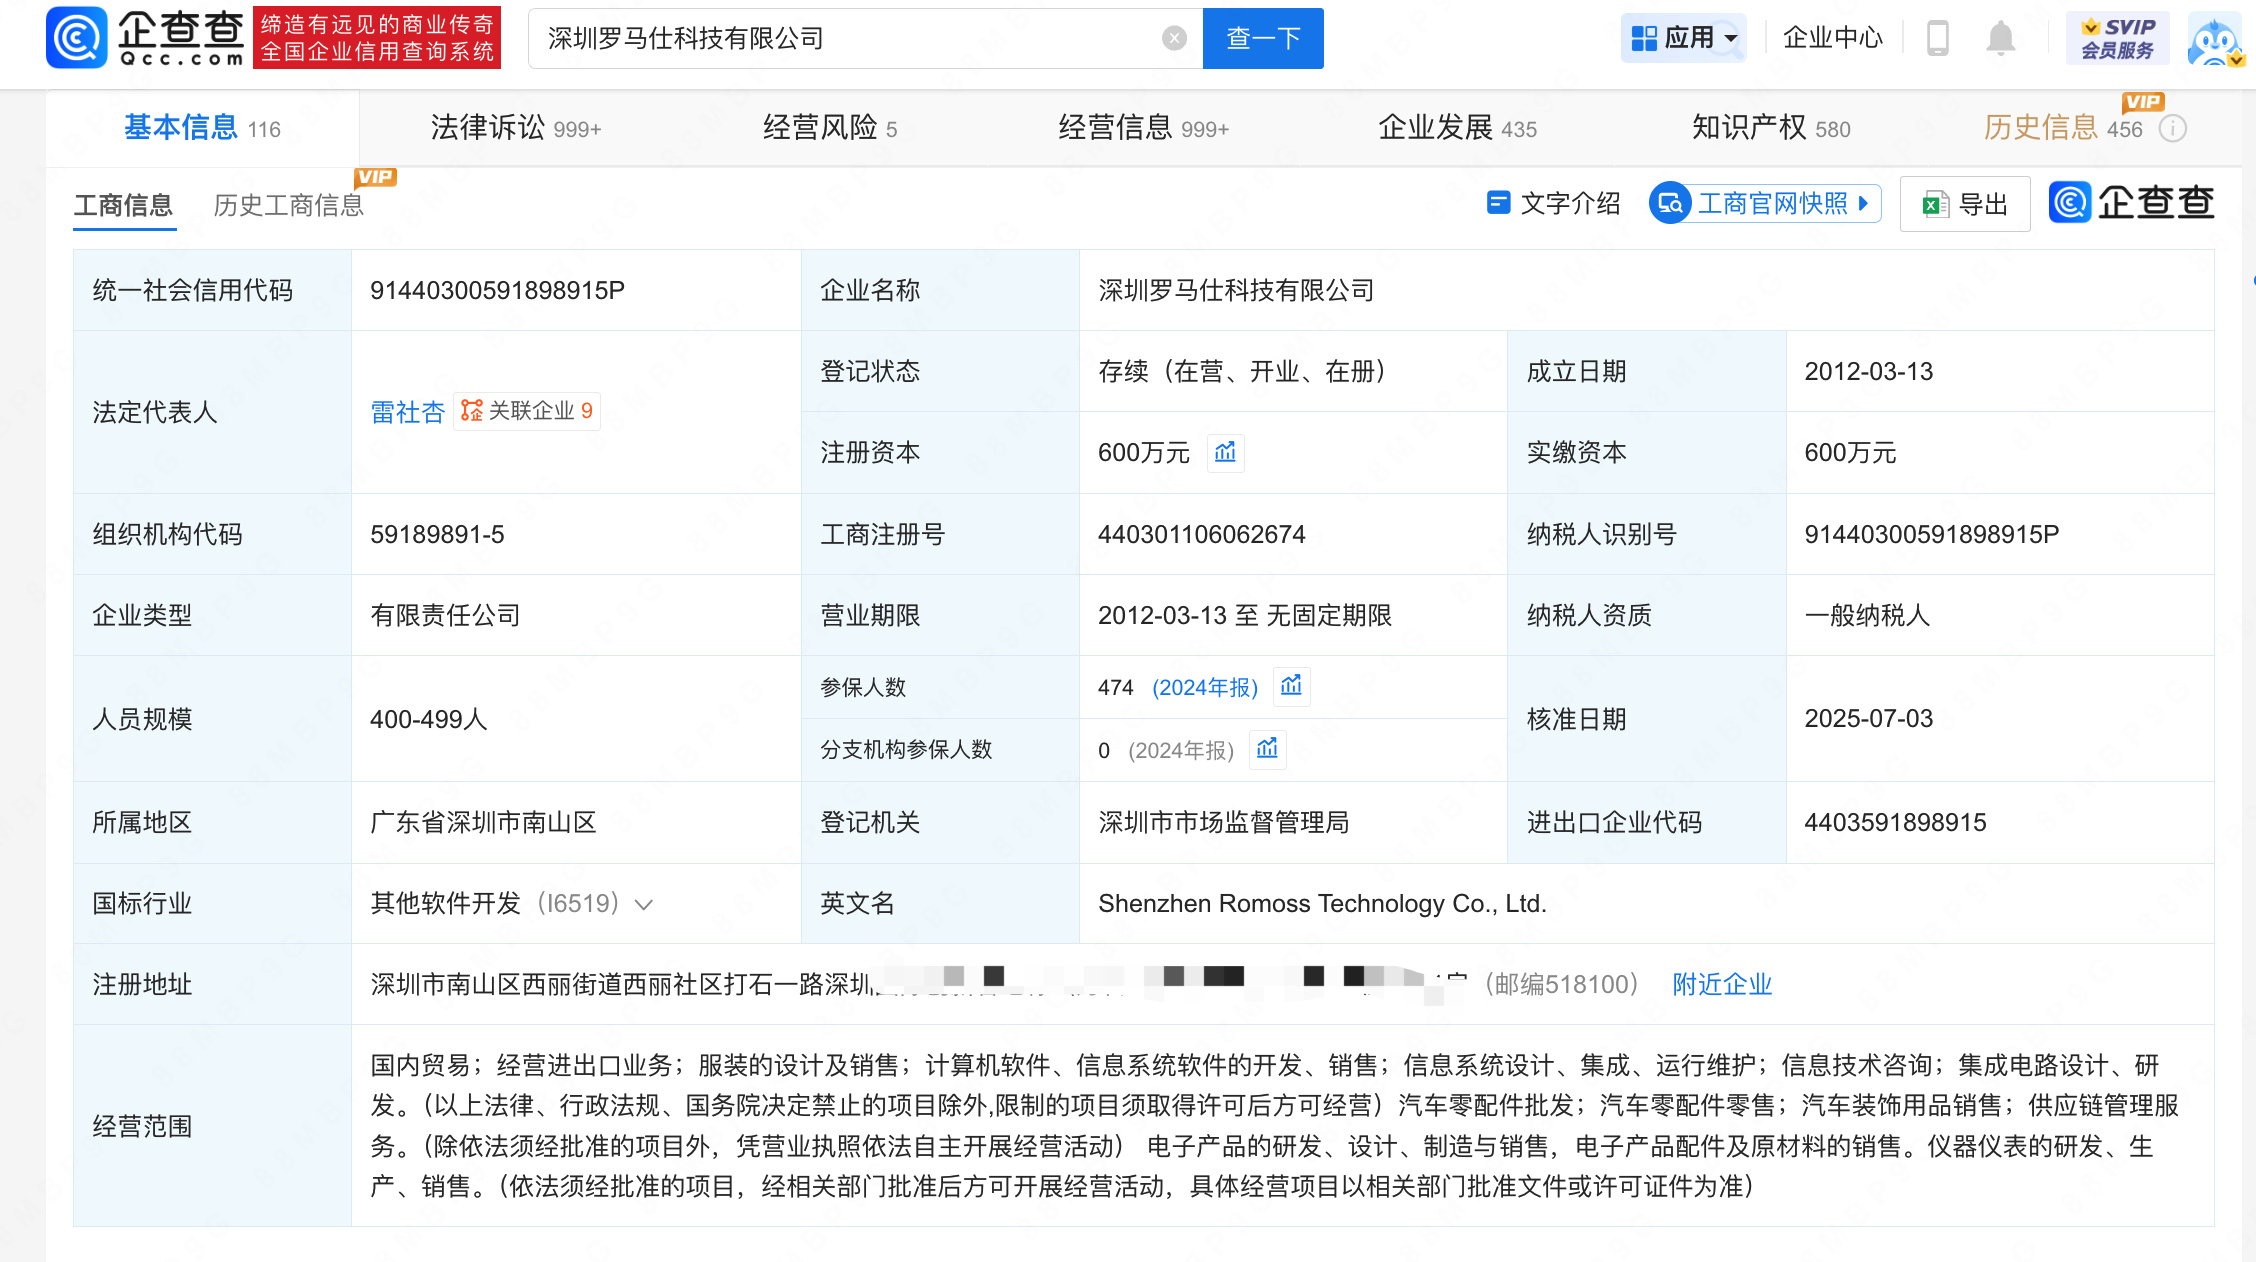This screenshot has height=1262, width=2256.
Task: Open the 注册资本 chart icon
Action: [1225, 452]
